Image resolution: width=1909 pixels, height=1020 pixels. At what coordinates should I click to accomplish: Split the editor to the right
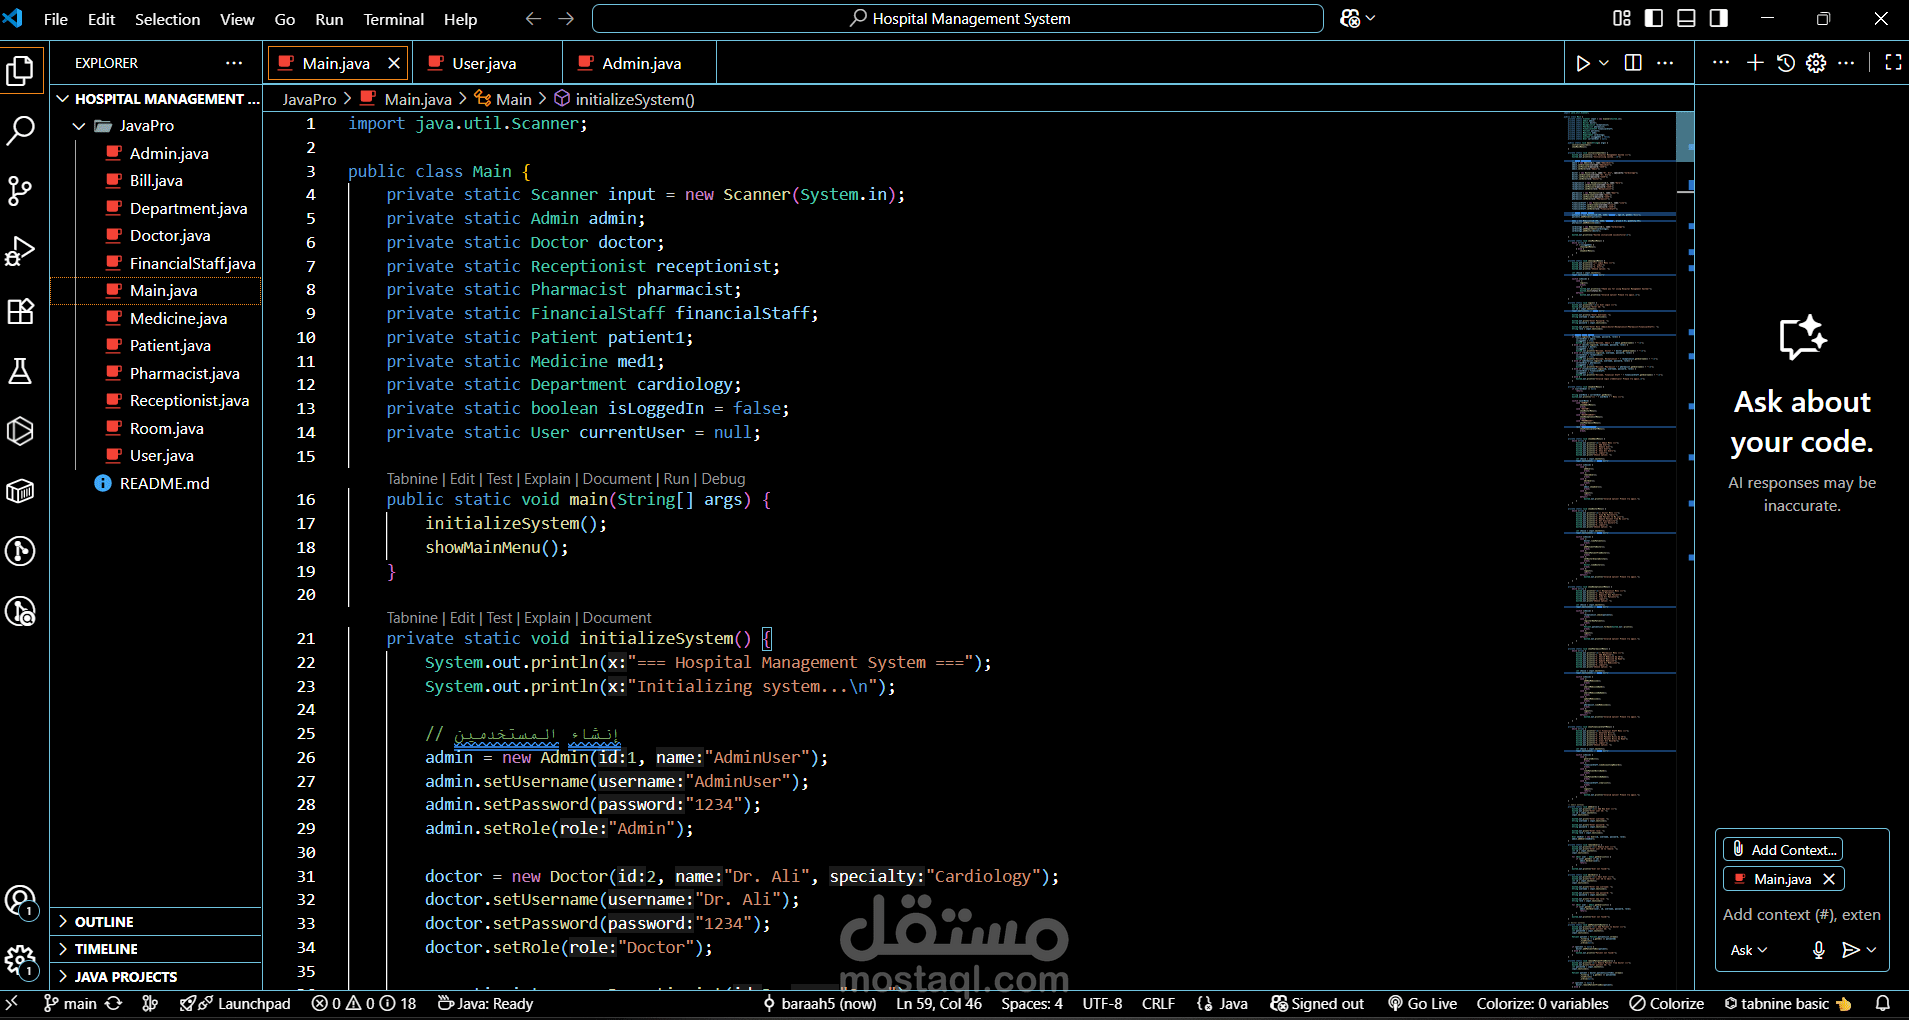pyautogui.click(x=1633, y=63)
